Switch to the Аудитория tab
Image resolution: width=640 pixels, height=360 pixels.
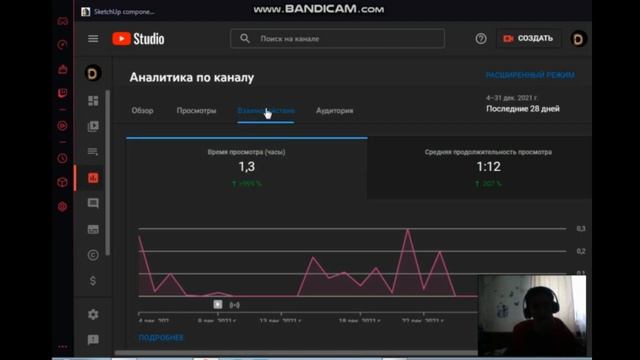[335, 111]
